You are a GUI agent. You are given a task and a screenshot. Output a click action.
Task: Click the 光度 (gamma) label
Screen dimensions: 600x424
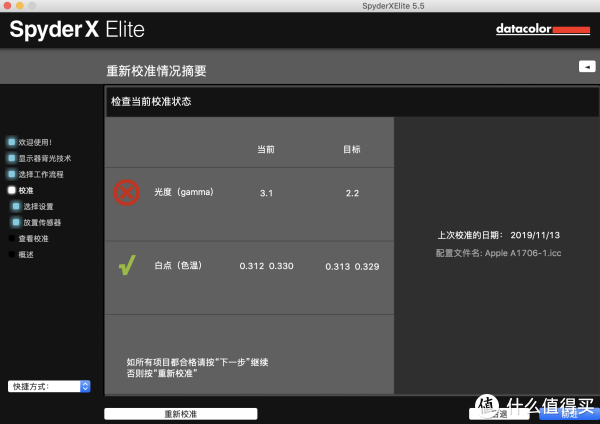pos(184,192)
